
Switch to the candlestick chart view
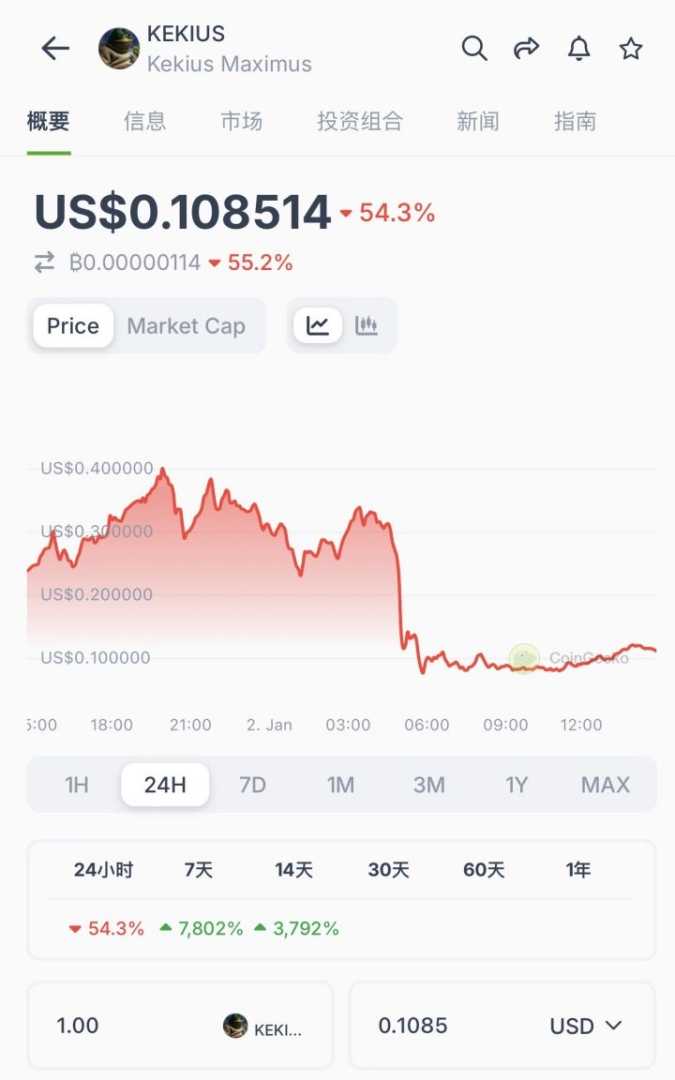(367, 325)
